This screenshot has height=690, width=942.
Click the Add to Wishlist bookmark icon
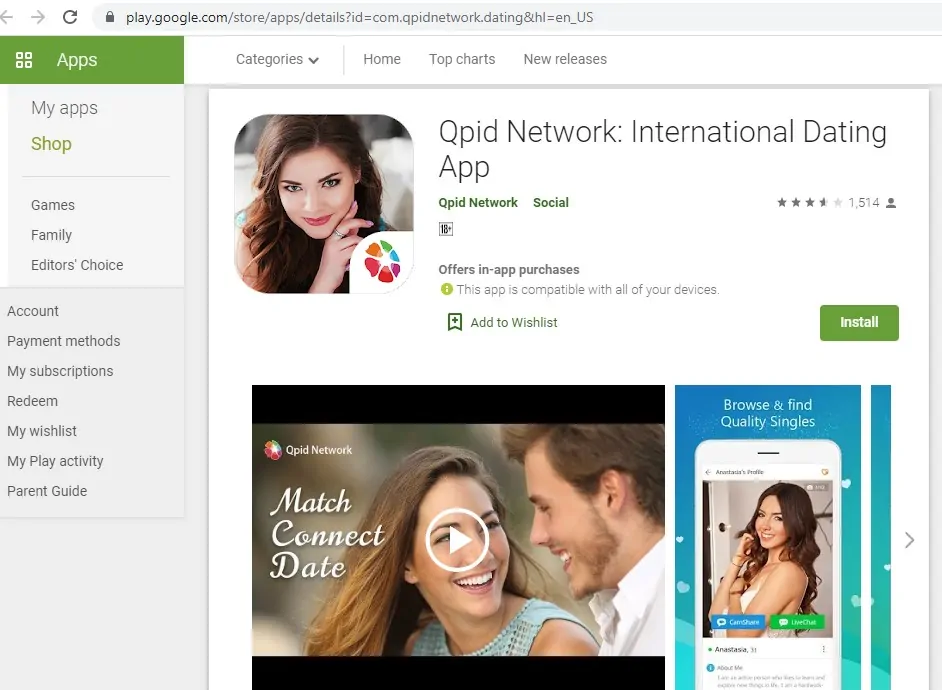455,322
